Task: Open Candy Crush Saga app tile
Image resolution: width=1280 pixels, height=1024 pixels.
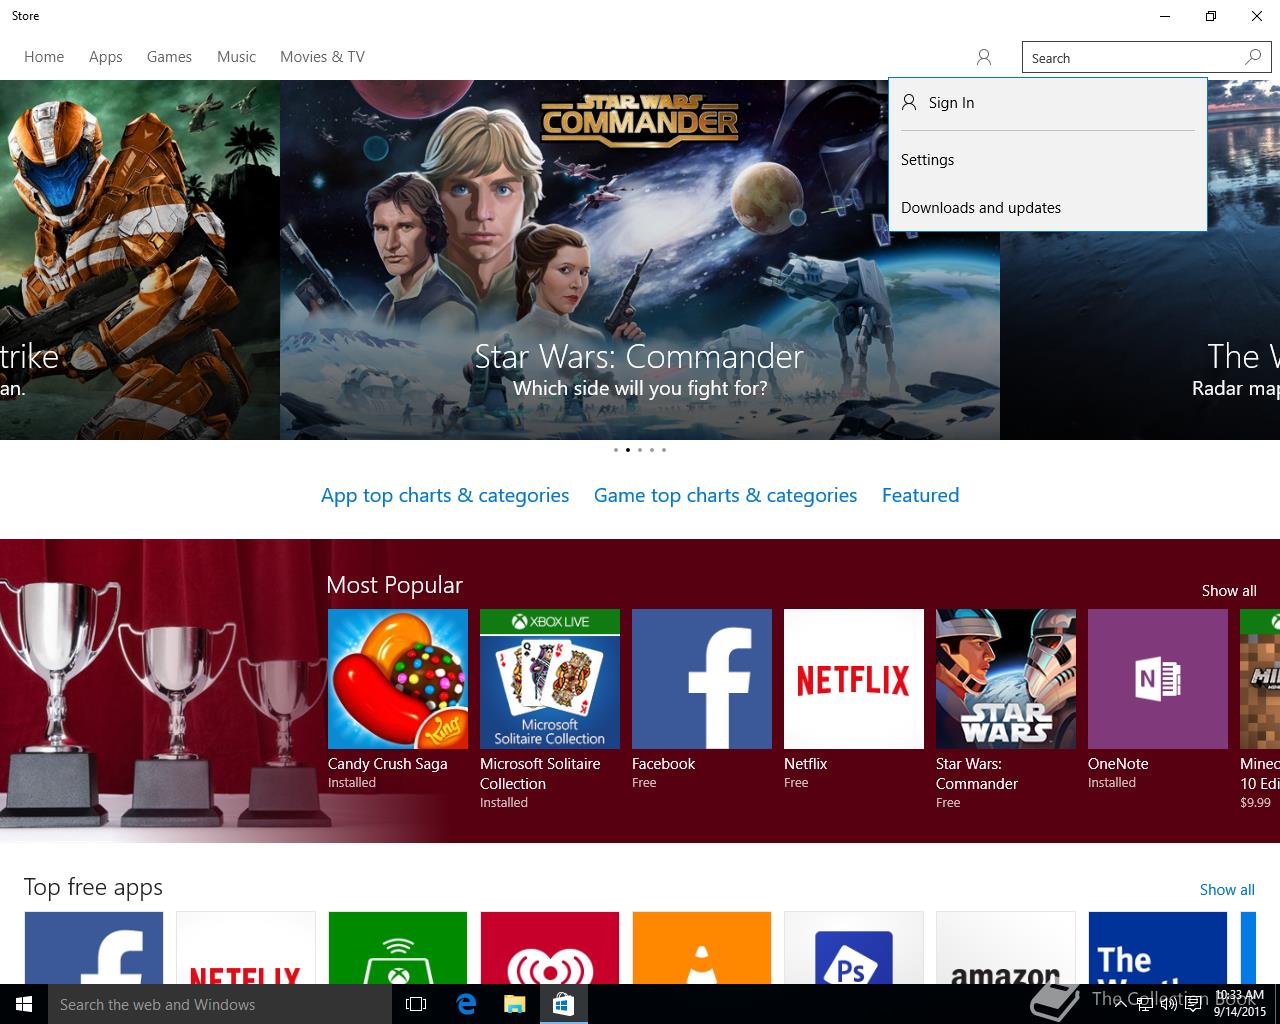Action: coord(398,679)
